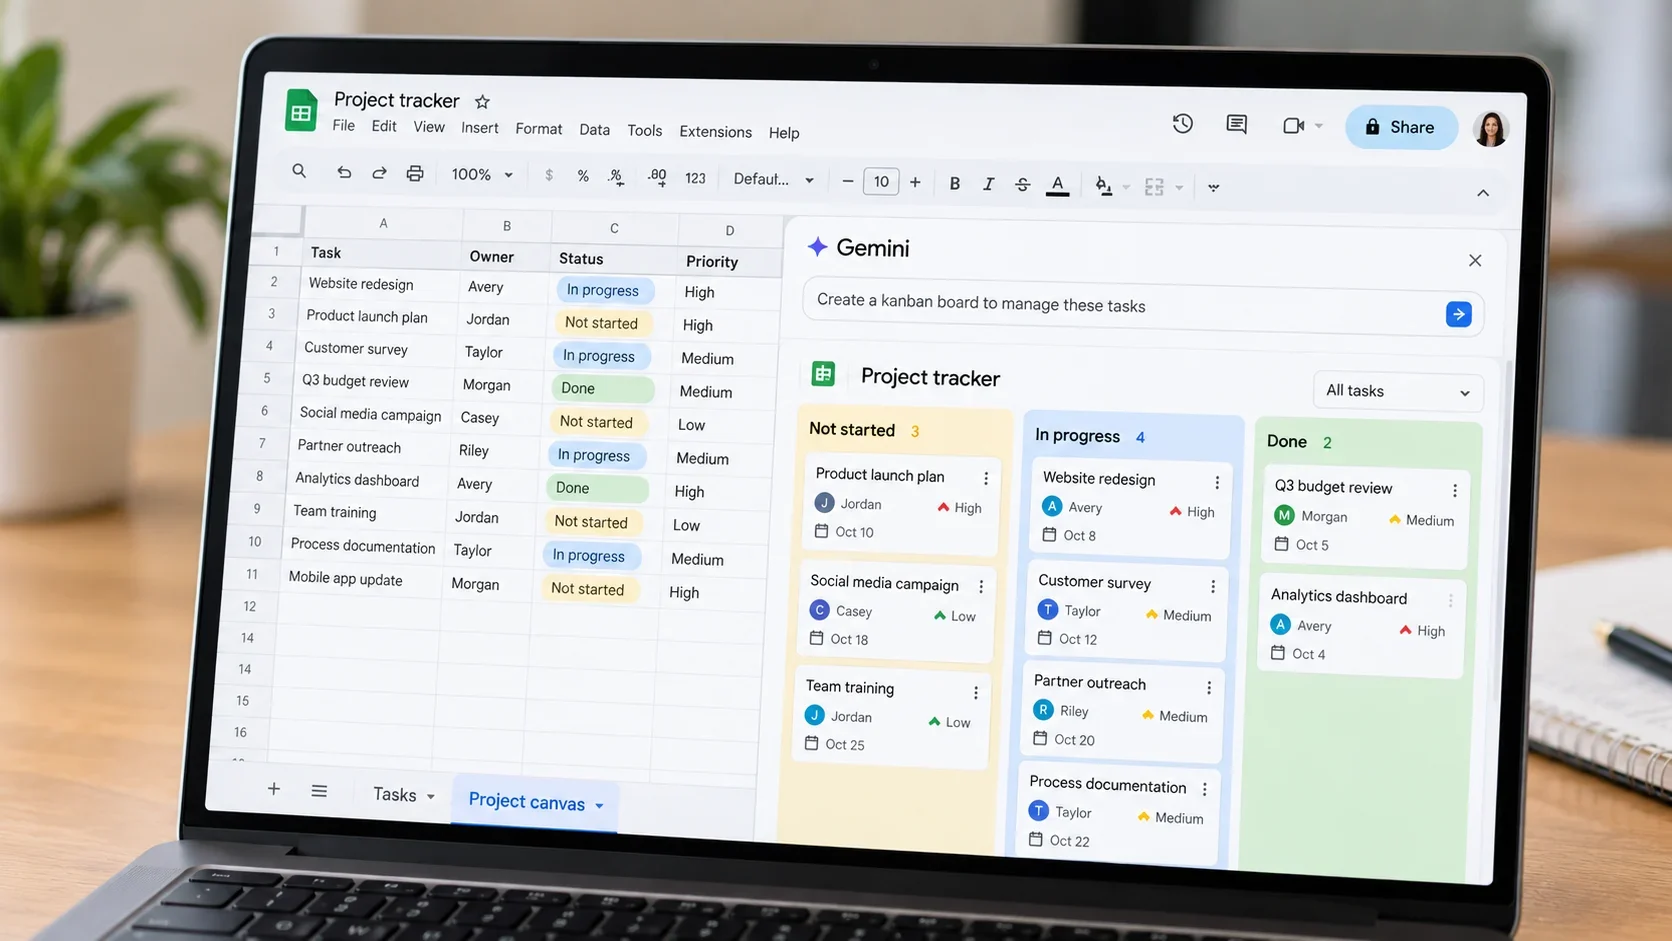1672x941 pixels.
Task: Click the Share button
Action: 1401,127
